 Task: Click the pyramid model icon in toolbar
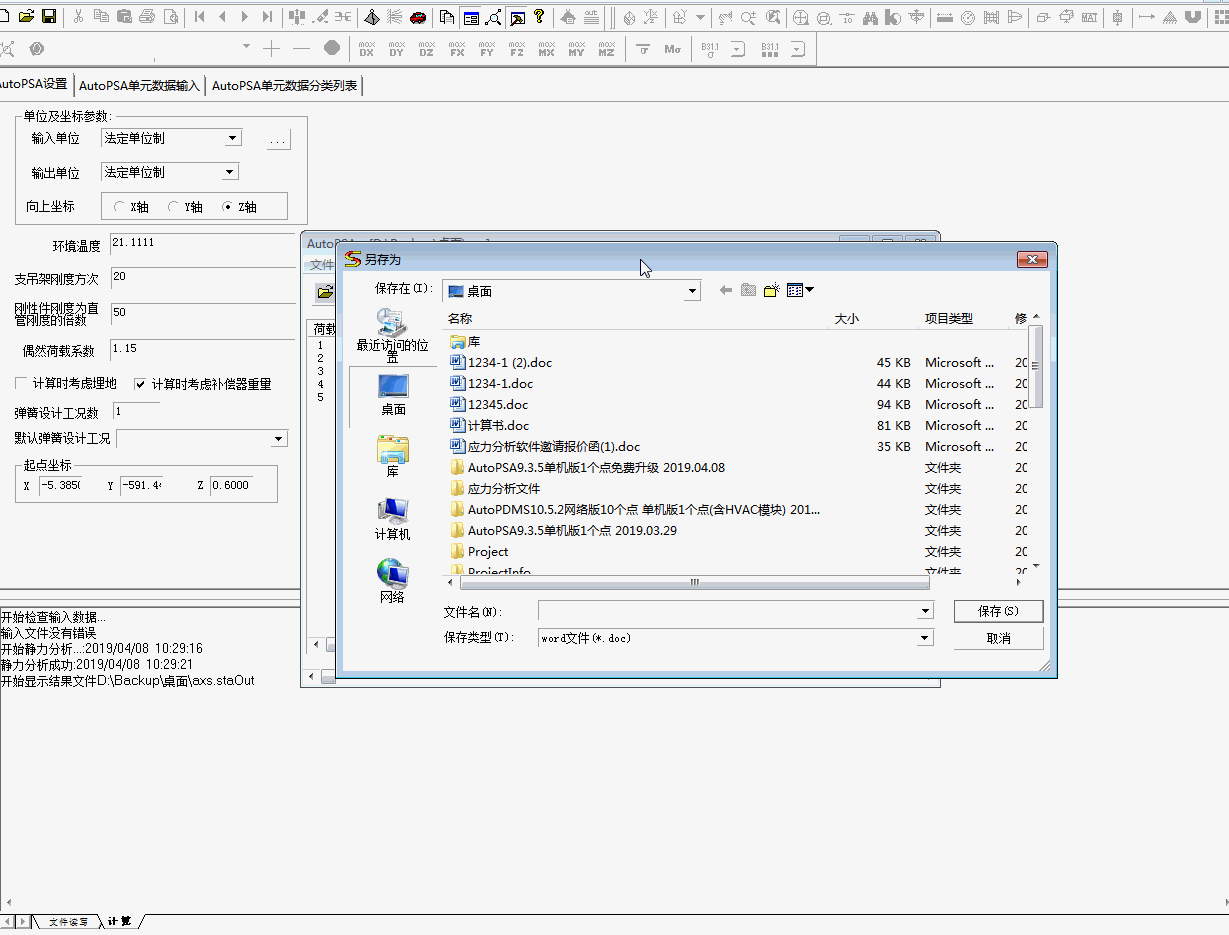372,16
